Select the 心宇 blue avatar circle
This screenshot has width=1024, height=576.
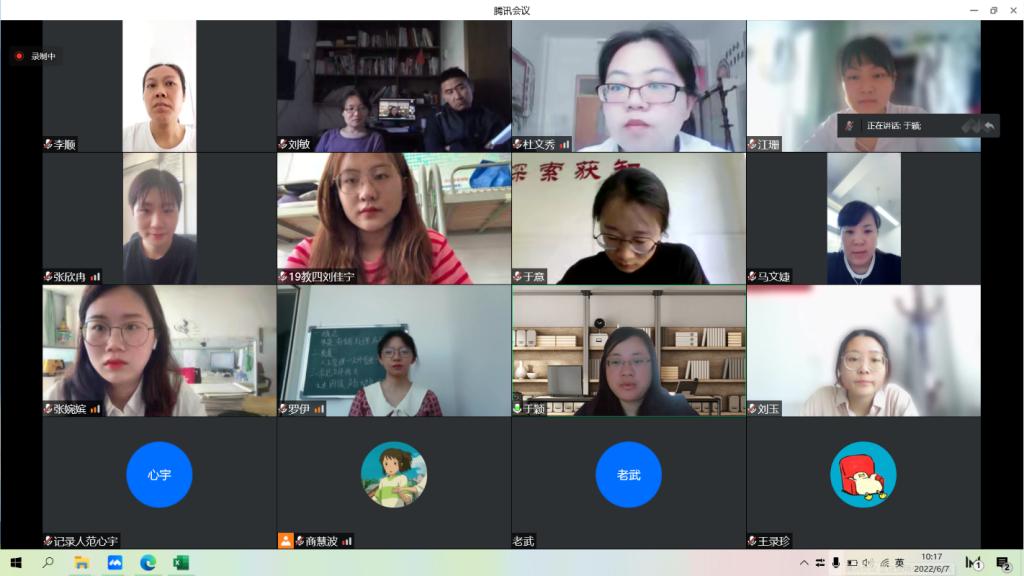tap(159, 475)
